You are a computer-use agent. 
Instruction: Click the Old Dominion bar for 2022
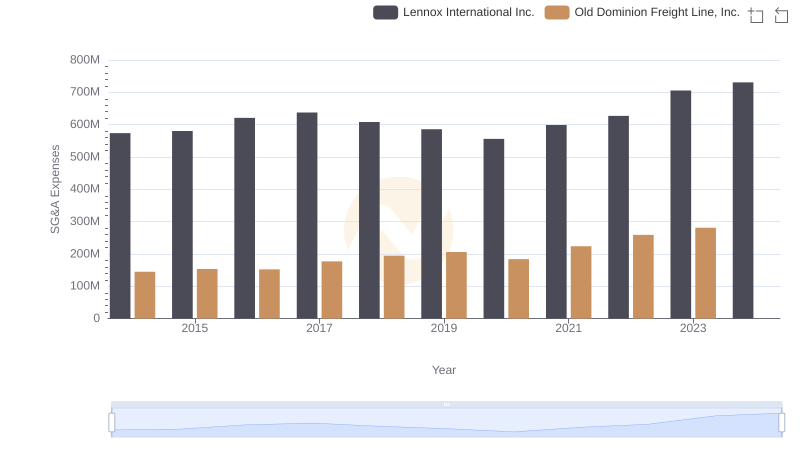643,277
